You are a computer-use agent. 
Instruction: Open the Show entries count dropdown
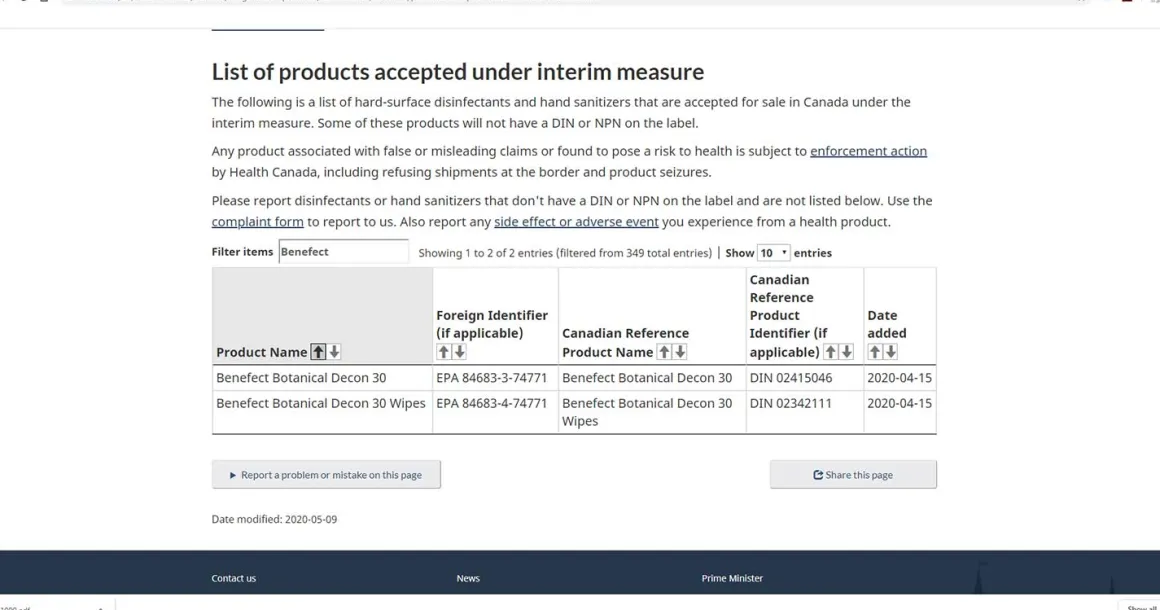click(x=773, y=253)
